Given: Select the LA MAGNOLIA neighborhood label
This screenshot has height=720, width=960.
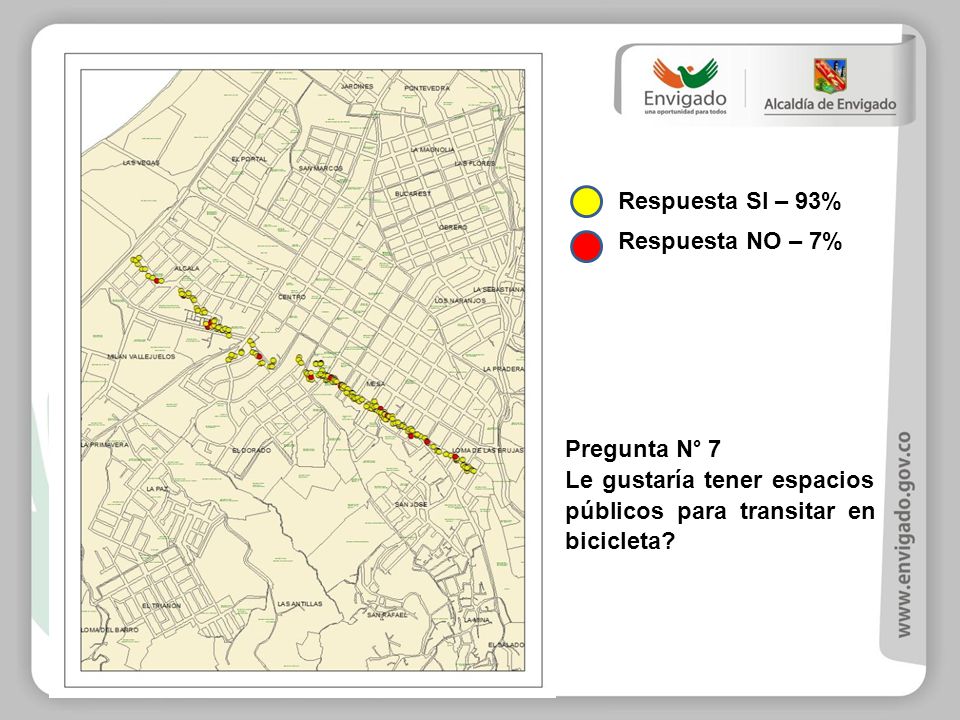Looking at the screenshot, I should point(432,149).
